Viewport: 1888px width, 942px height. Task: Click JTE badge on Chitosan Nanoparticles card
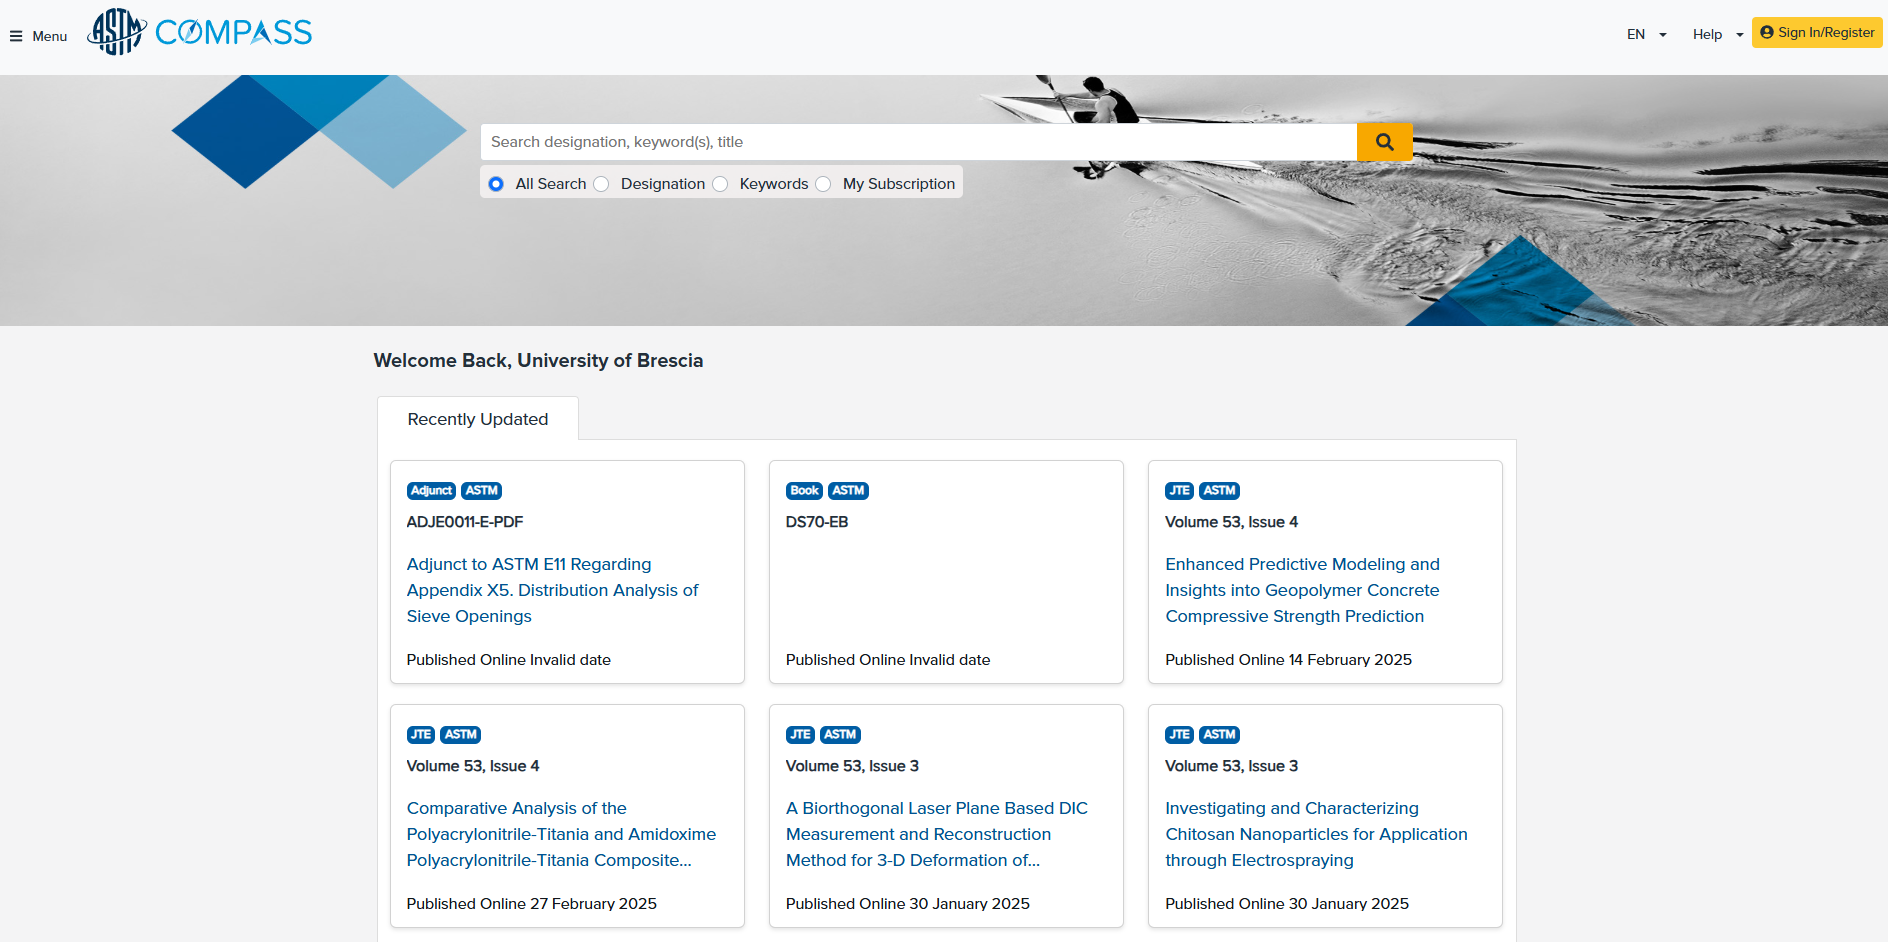1179,735
